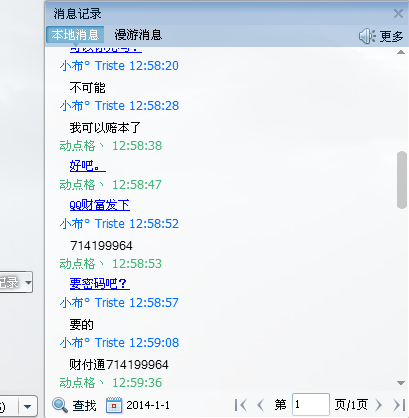Switch to the 漫游消息 tab
Image resolution: width=409 pixels, height=418 pixels.
click(138, 35)
